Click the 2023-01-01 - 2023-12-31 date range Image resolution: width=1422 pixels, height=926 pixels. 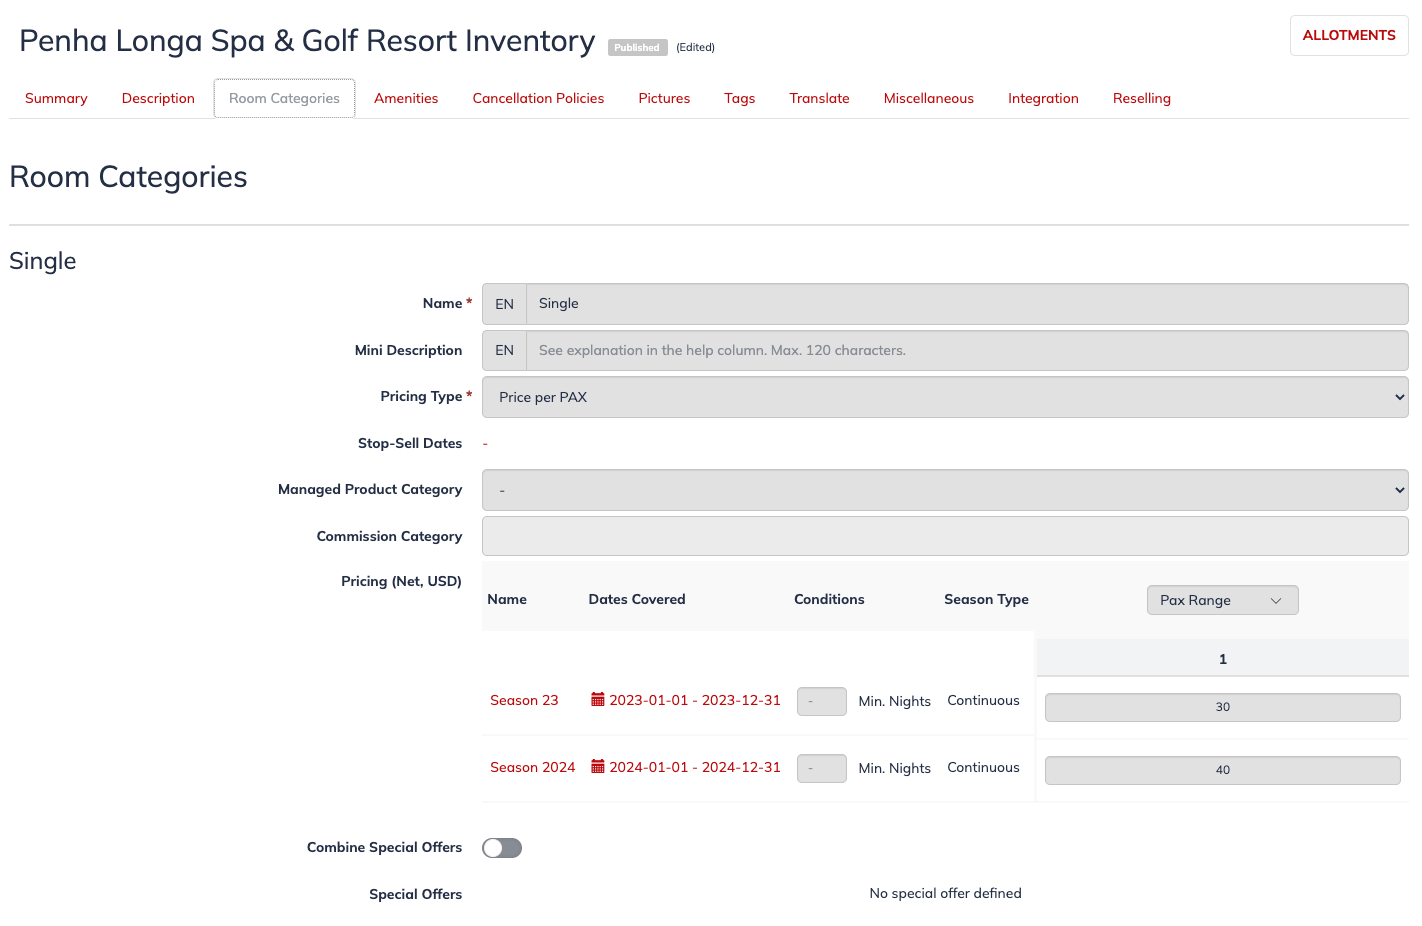pyautogui.click(x=695, y=700)
